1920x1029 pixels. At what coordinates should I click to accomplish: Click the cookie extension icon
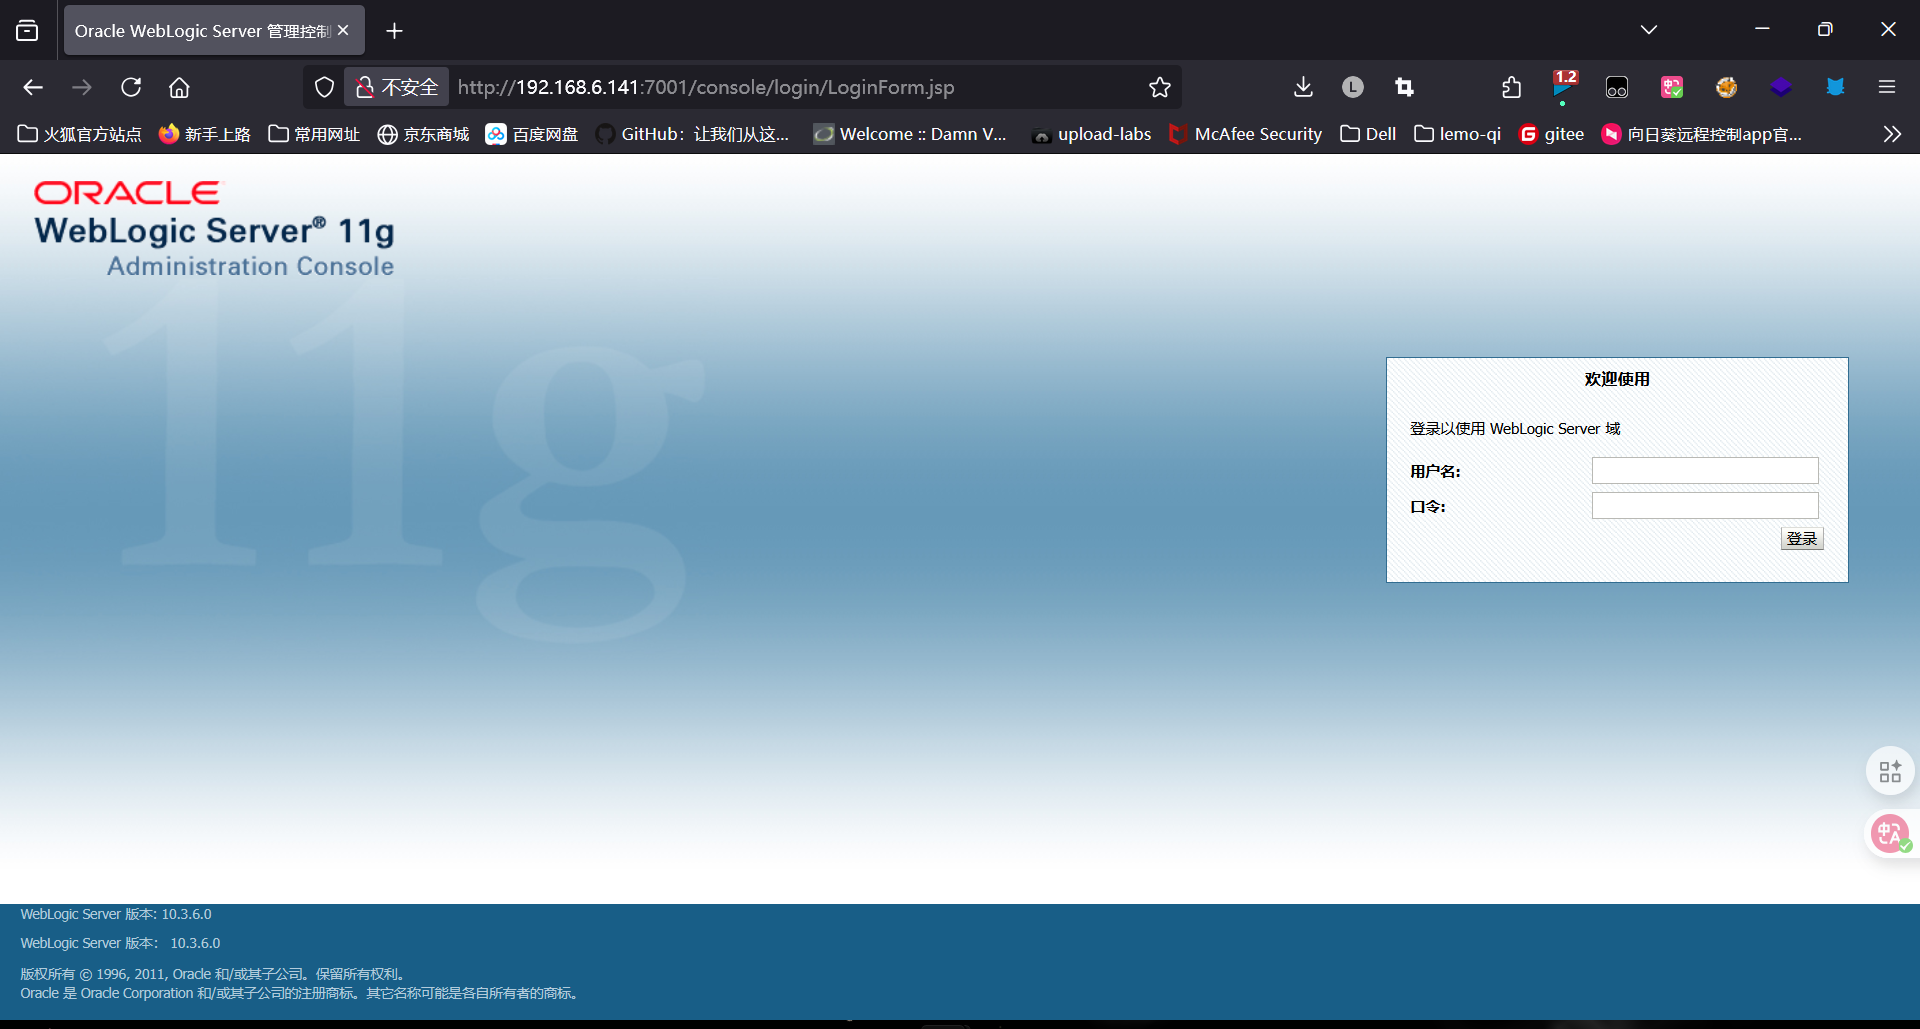point(1726,87)
